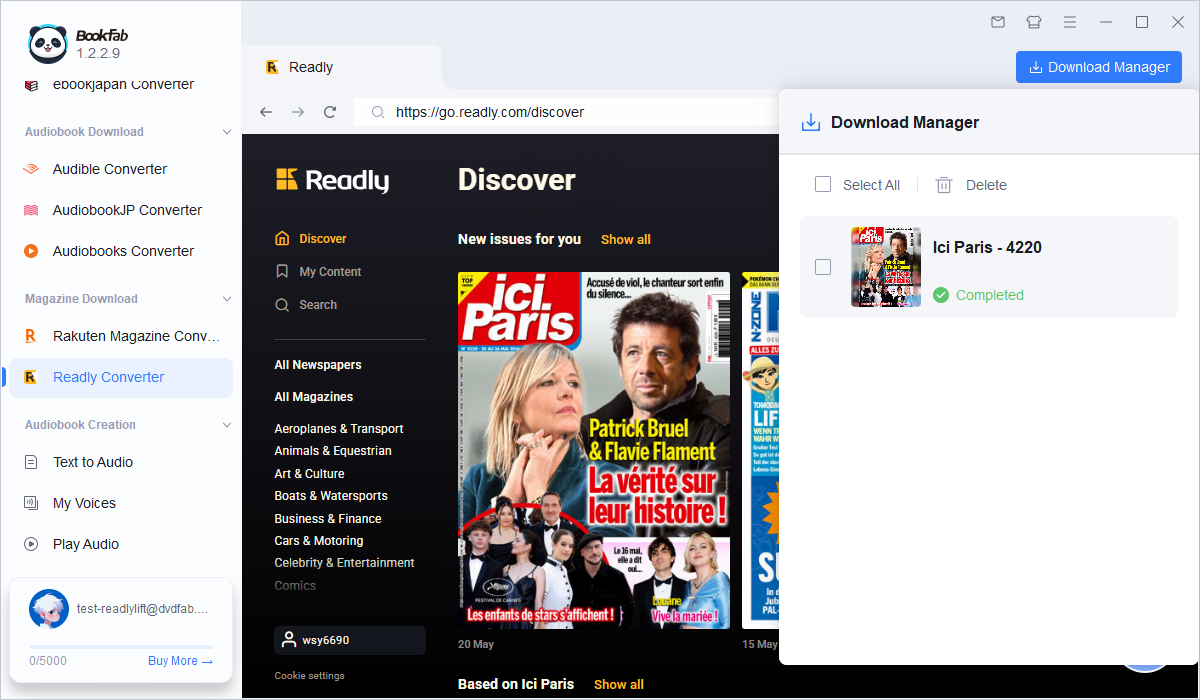
Task: Select the AudiobookJP Converter icon
Action: point(31,210)
